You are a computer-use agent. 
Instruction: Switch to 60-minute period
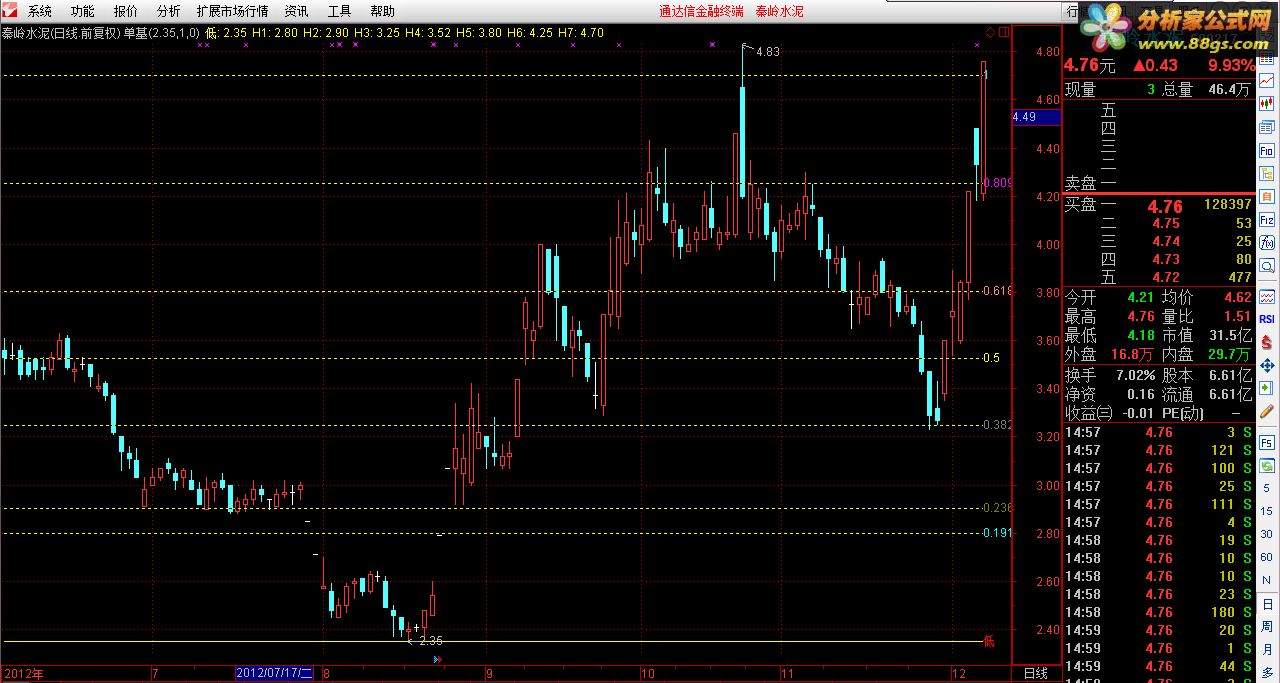click(1267, 556)
